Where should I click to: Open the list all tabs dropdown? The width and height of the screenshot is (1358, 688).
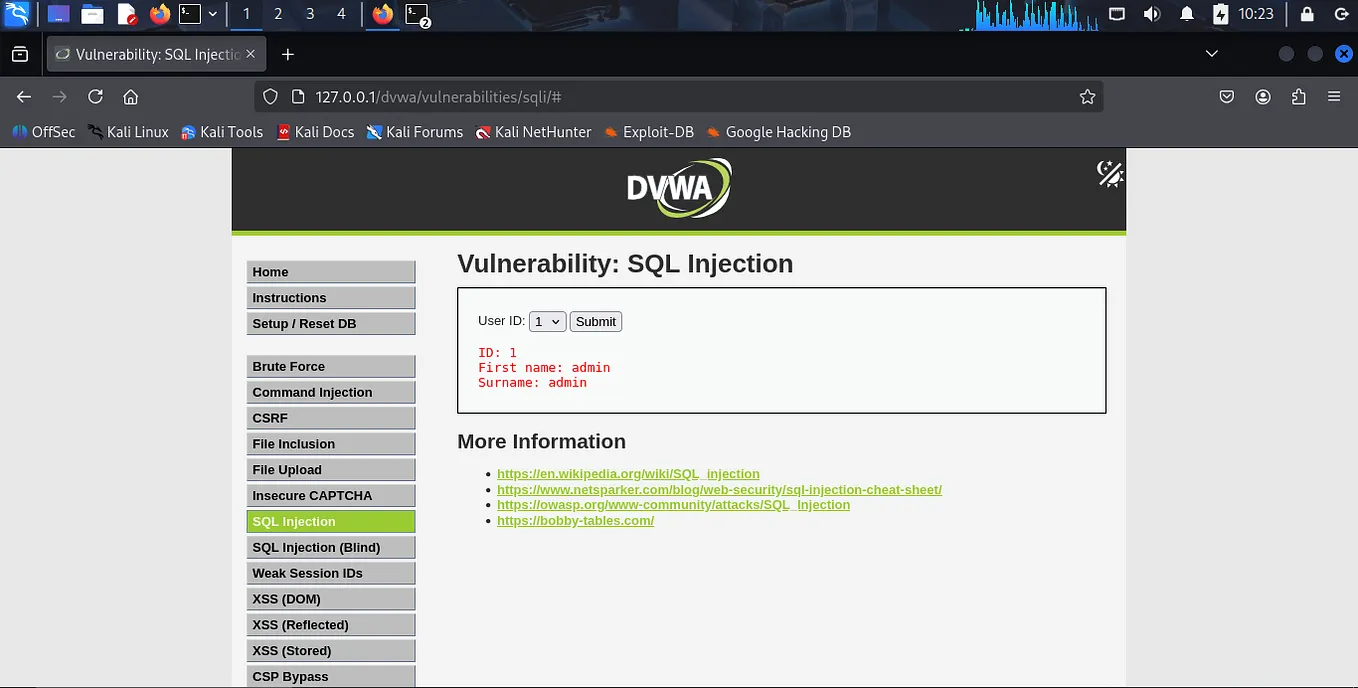[x=1211, y=54]
